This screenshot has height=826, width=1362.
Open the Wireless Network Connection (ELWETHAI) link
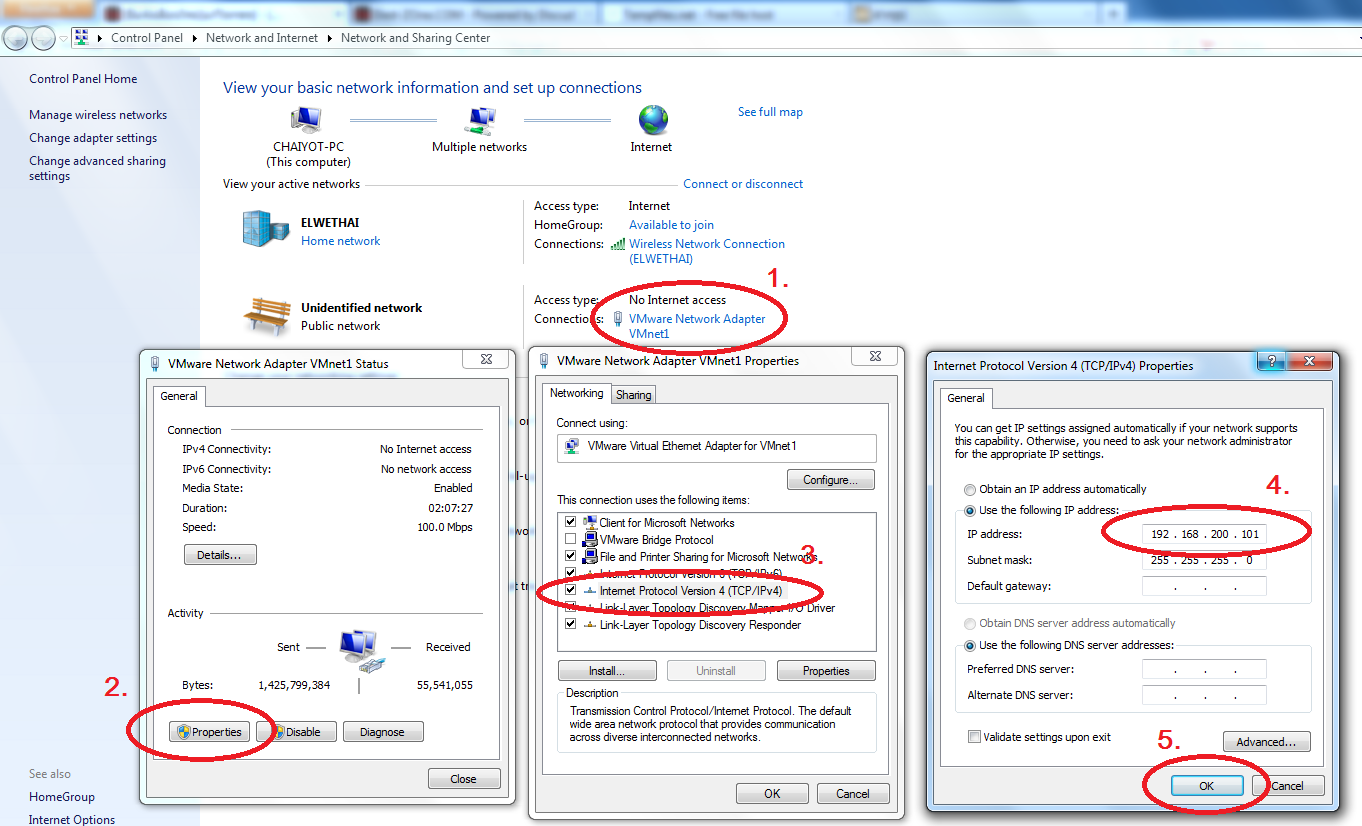[707, 251]
